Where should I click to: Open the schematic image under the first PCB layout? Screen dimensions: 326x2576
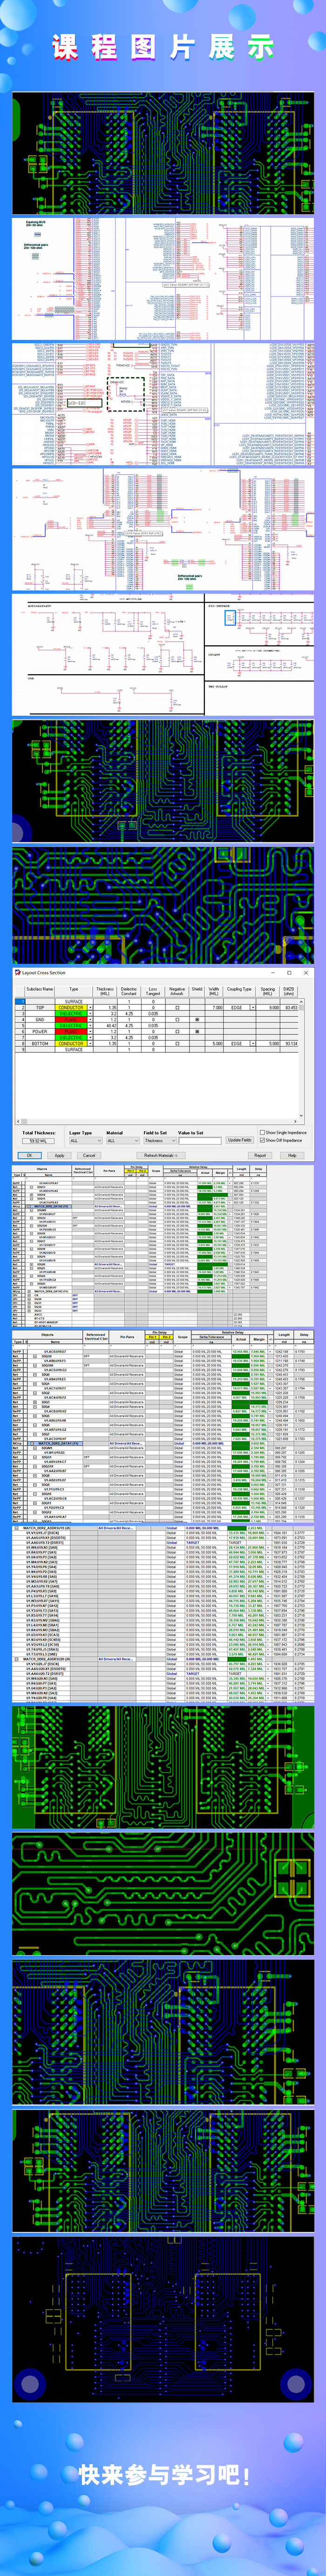pos(163,278)
